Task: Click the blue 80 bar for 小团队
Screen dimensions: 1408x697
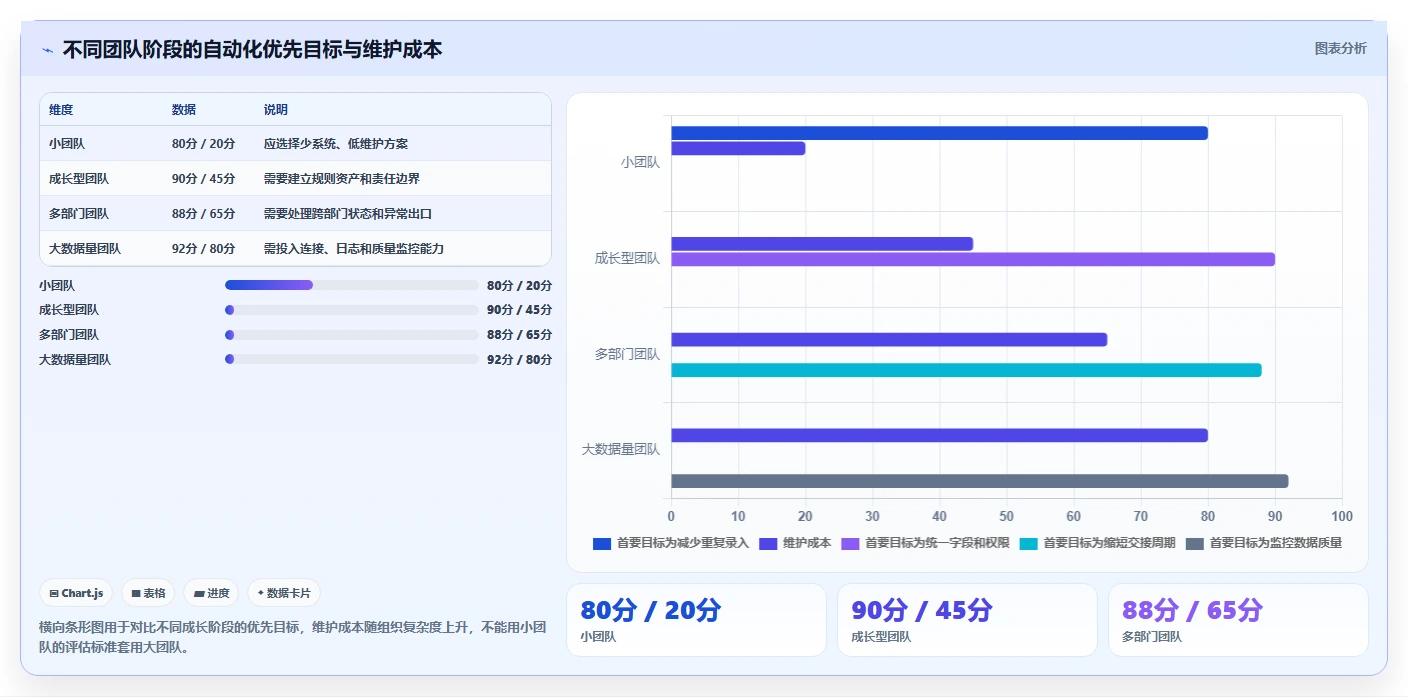Action: [x=939, y=133]
